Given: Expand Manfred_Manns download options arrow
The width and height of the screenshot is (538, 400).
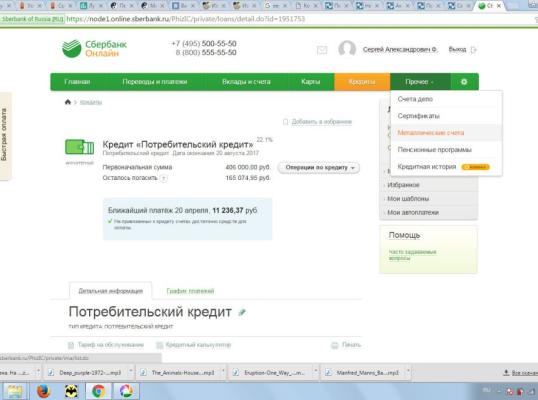Looking at the screenshot, I should tap(408, 372).
